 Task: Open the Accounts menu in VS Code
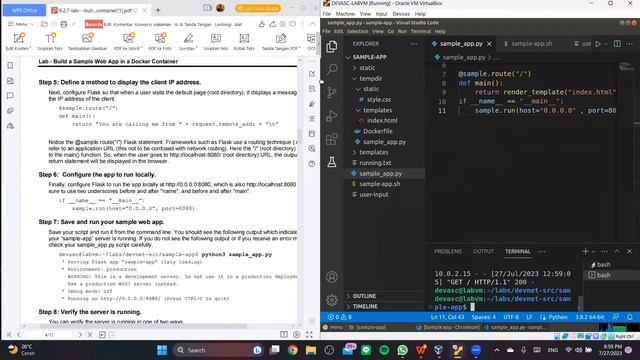tap(332, 277)
